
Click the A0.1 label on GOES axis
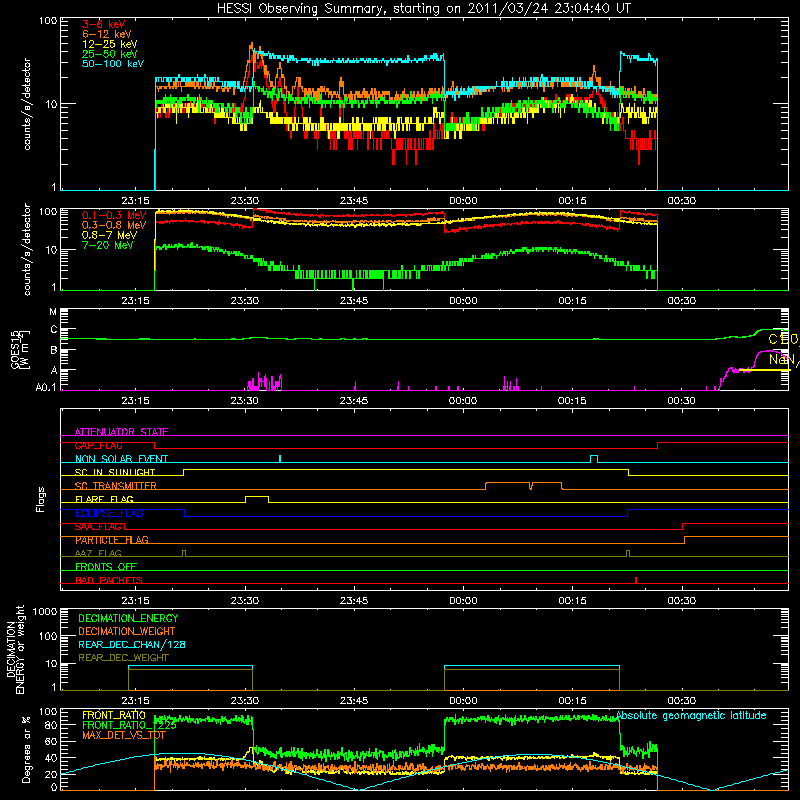[46, 387]
